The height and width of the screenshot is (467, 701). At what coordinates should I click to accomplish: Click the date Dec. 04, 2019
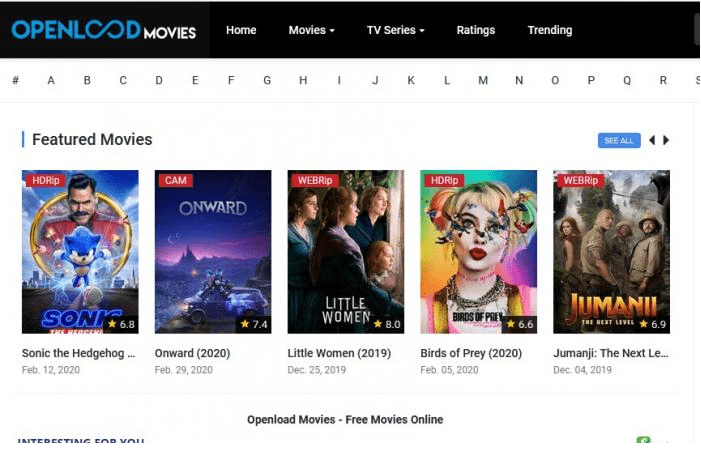pyautogui.click(x=582, y=370)
